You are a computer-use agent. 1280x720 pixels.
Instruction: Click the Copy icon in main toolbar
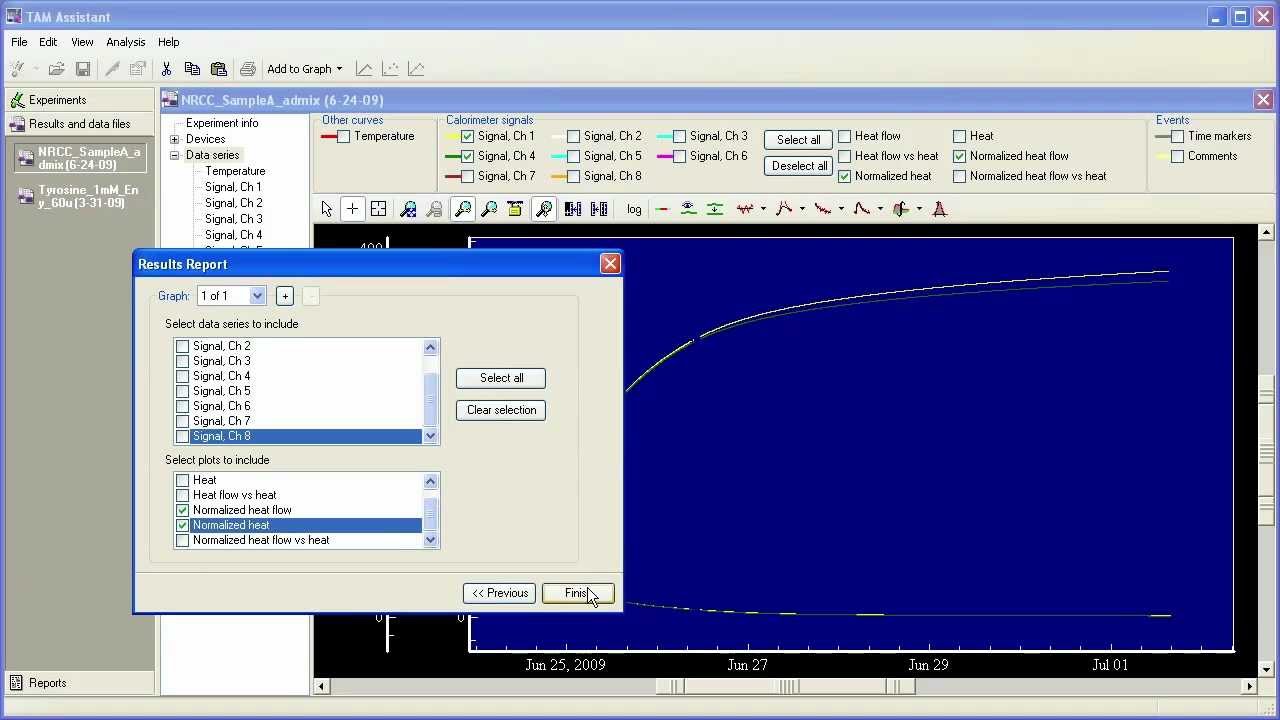pyautogui.click(x=192, y=69)
